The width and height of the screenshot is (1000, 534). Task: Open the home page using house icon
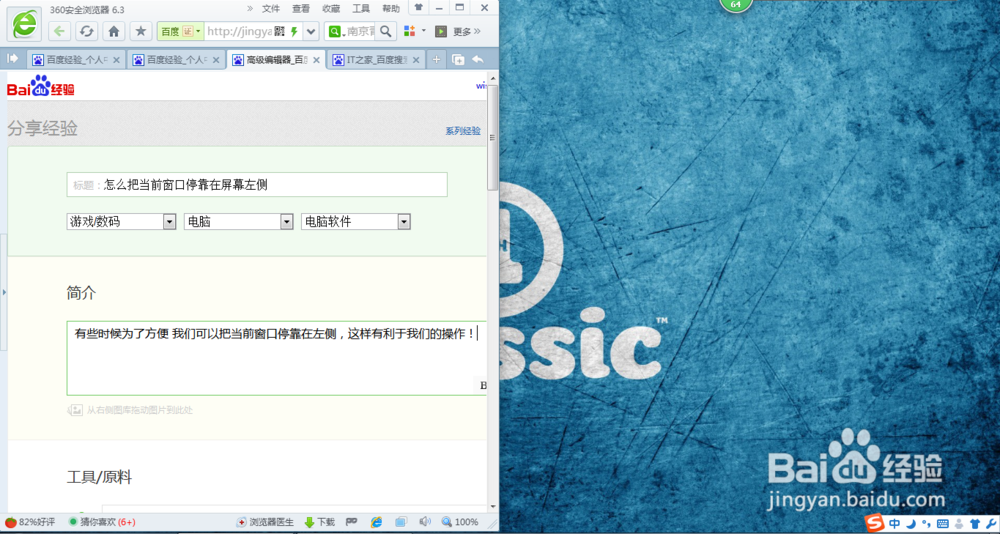(114, 31)
